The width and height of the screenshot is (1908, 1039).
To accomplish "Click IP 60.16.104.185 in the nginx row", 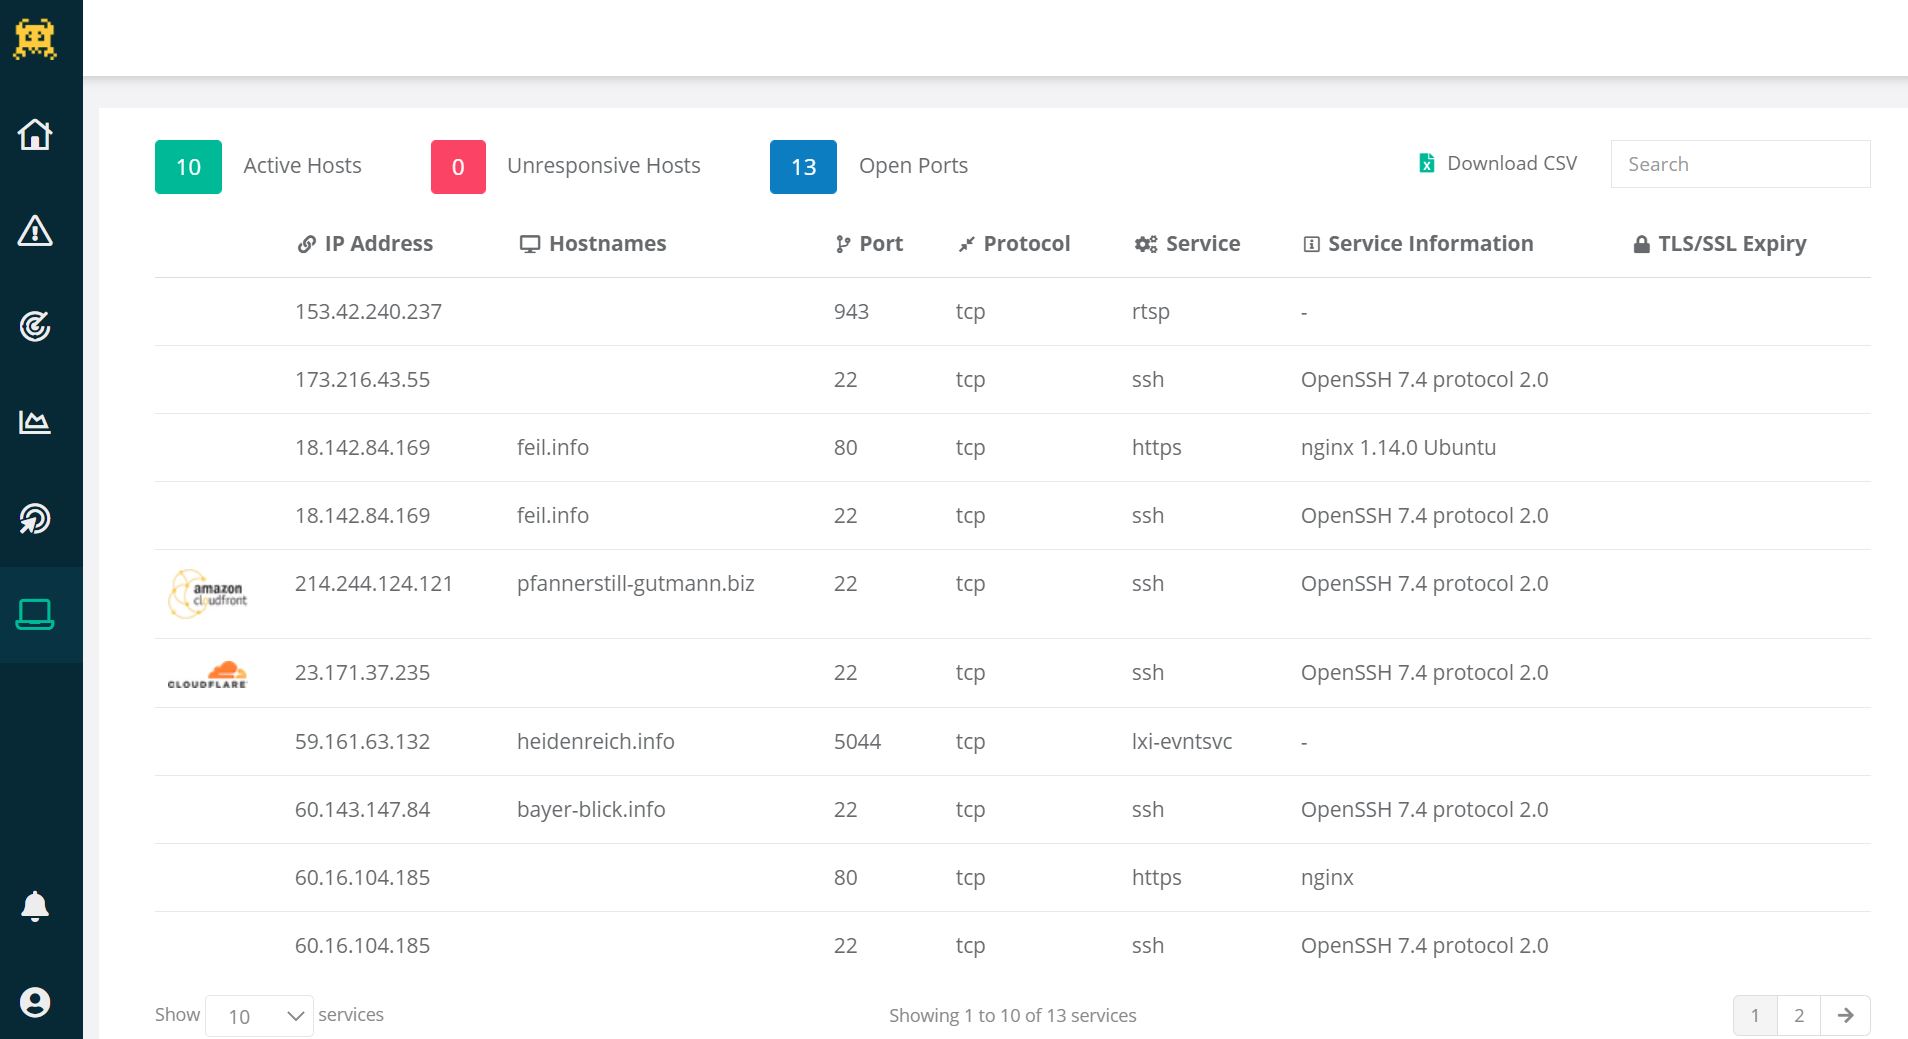I will pyautogui.click(x=362, y=878).
